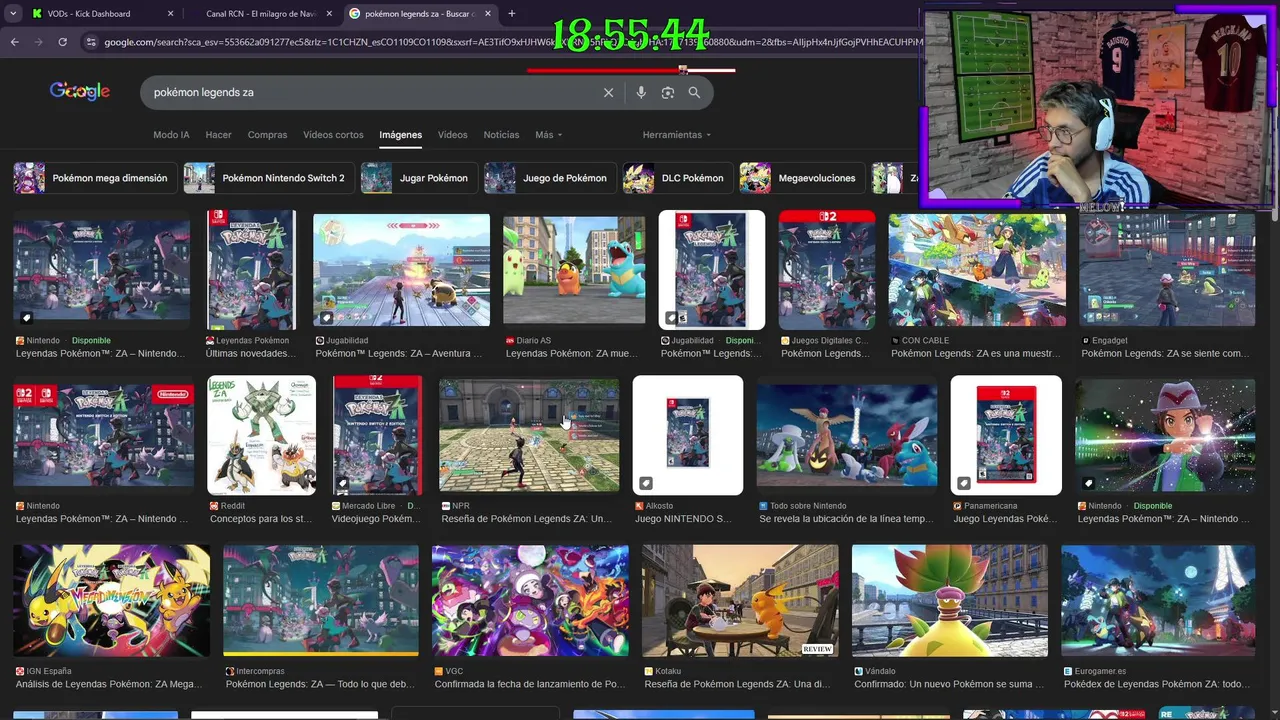This screenshot has height=720, width=1280.
Task: Expand the Más dropdown
Action: (x=548, y=135)
